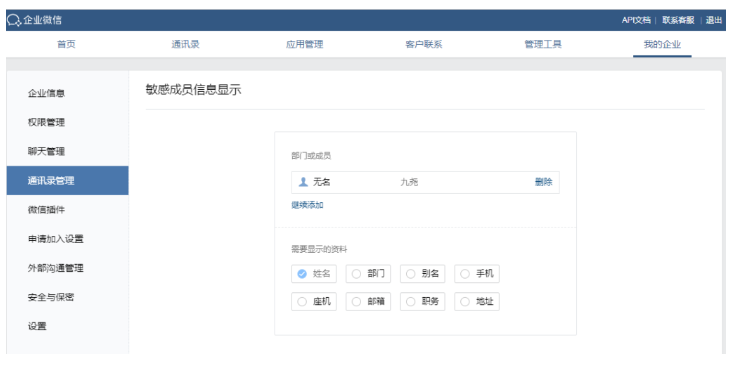Open 企业信息 in the sidebar

pyautogui.click(x=68, y=93)
